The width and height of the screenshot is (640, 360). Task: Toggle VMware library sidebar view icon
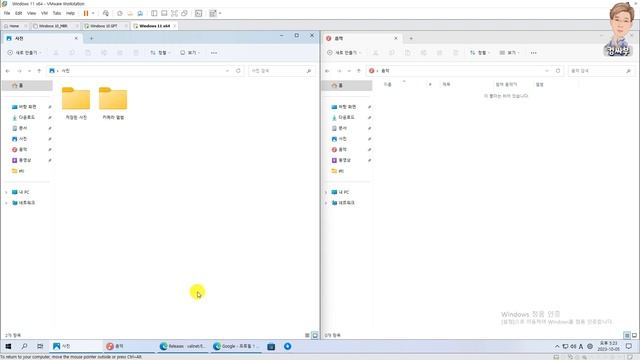[154, 13]
